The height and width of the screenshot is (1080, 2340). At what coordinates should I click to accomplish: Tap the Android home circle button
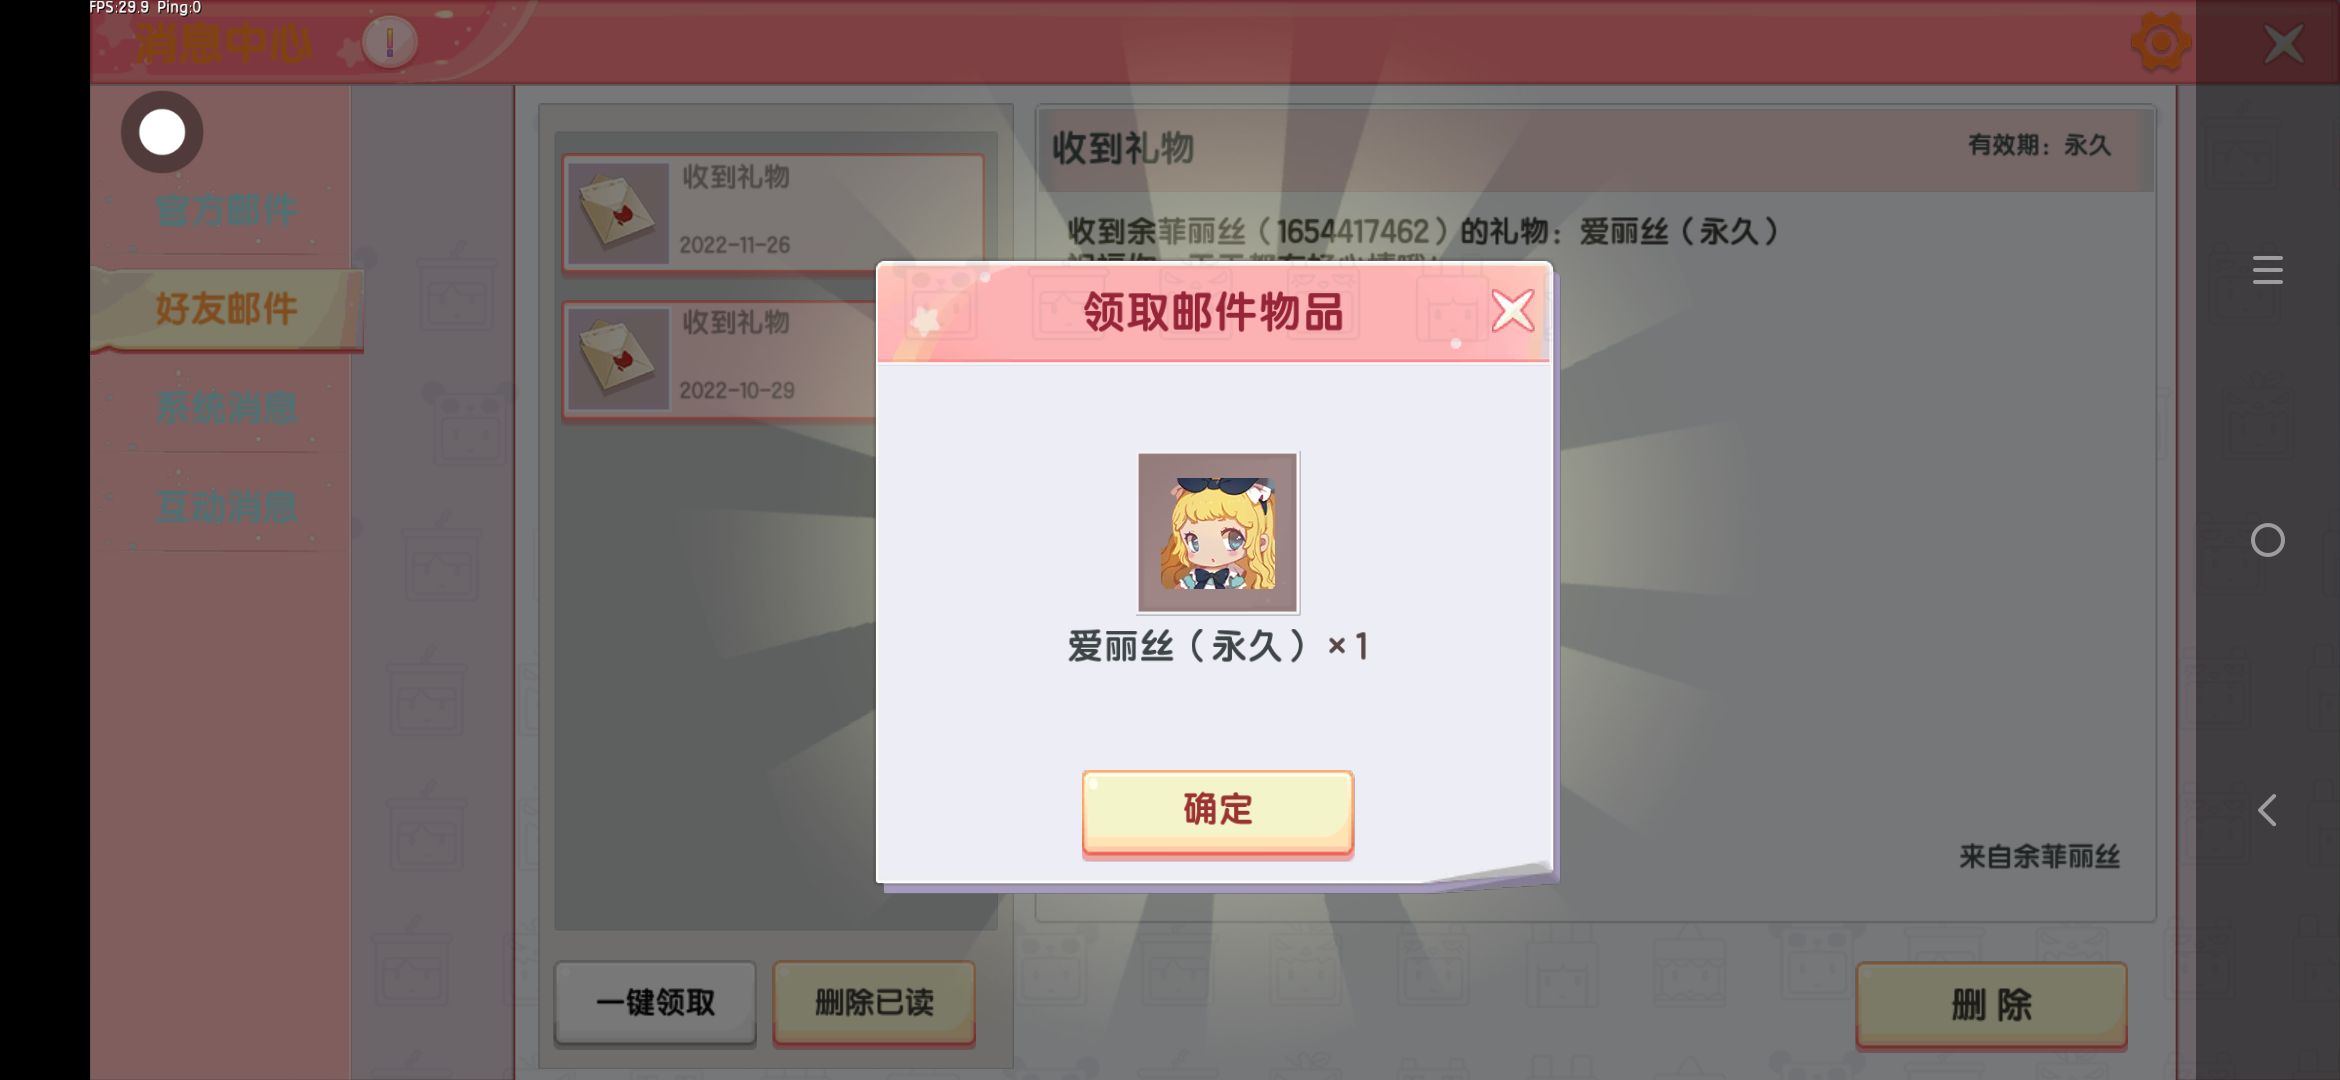pyautogui.click(x=2267, y=540)
